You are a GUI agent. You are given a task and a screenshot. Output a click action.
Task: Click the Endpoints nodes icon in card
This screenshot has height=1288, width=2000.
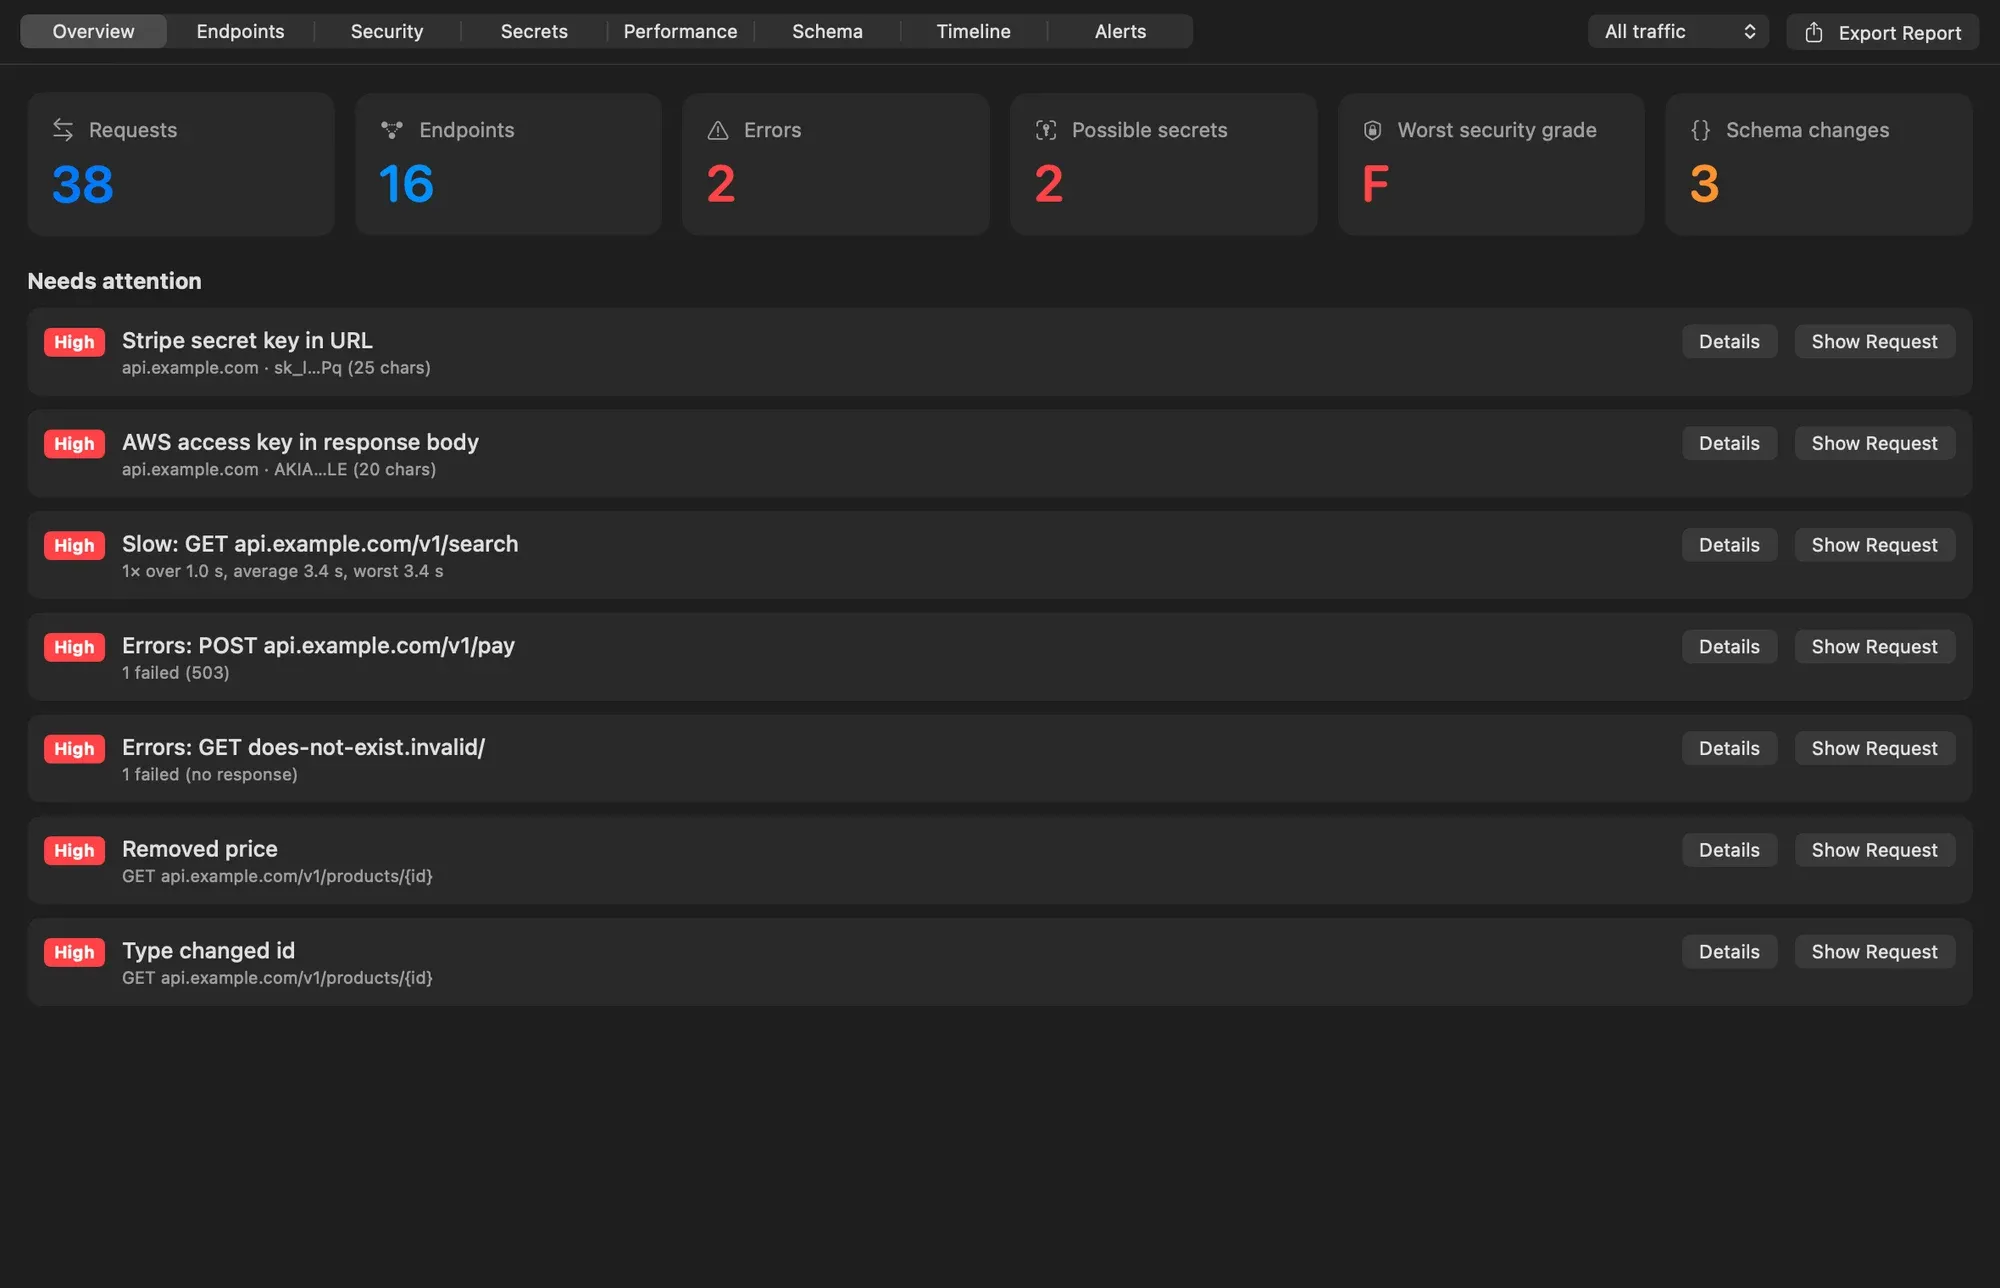392,130
